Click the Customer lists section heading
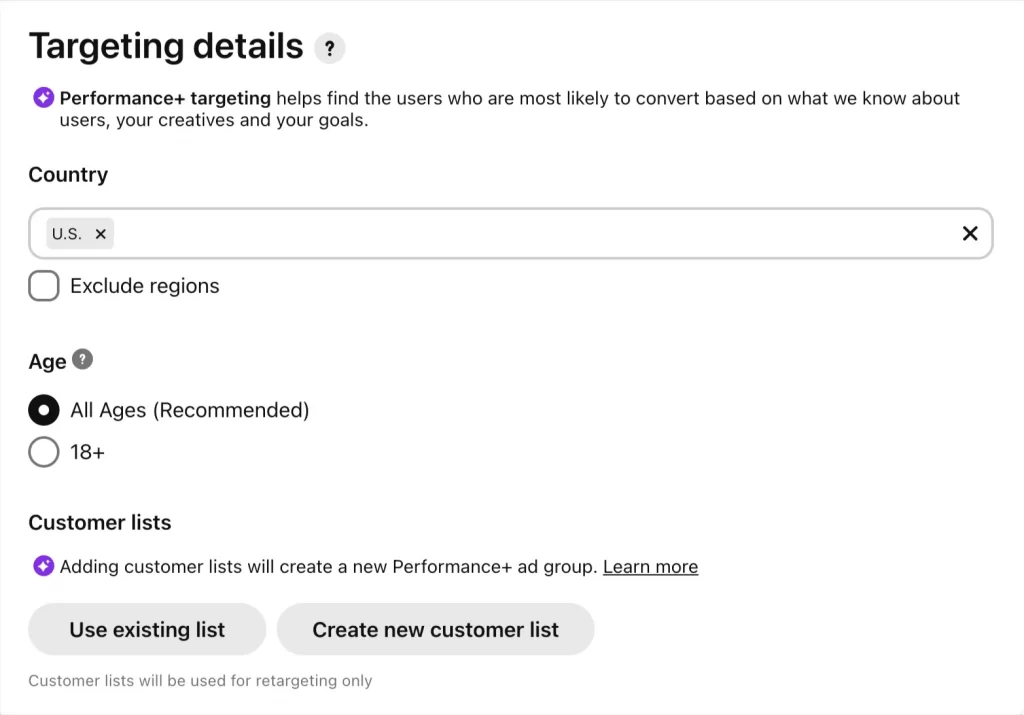The height and width of the screenshot is (715, 1024). coord(100,522)
